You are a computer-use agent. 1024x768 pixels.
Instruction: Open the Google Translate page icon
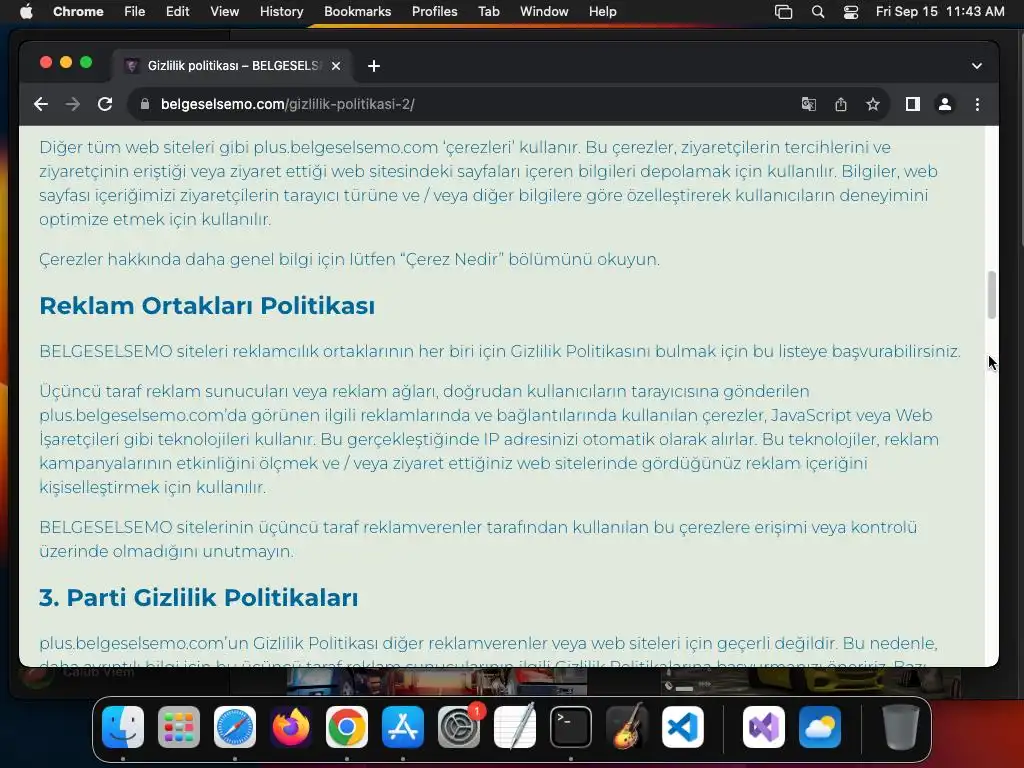tap(808, 104)
